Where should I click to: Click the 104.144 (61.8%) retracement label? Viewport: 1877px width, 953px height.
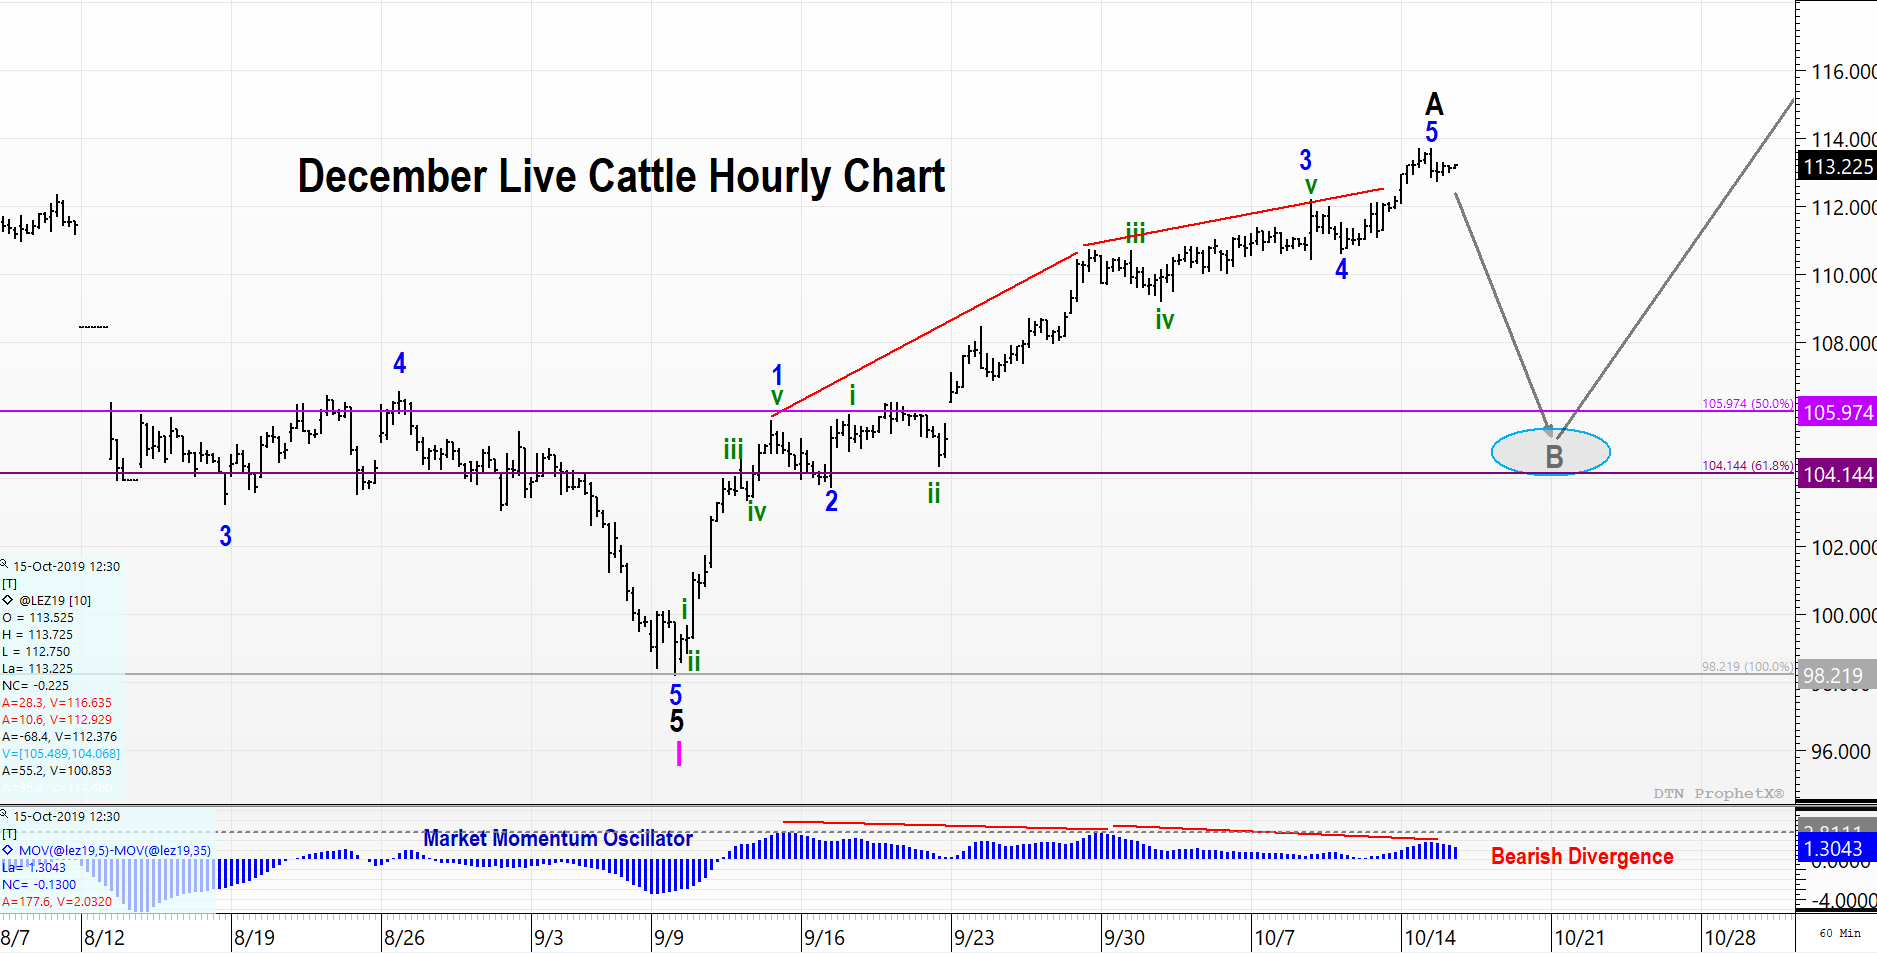pyautogui.click(x=1747, y=466)
